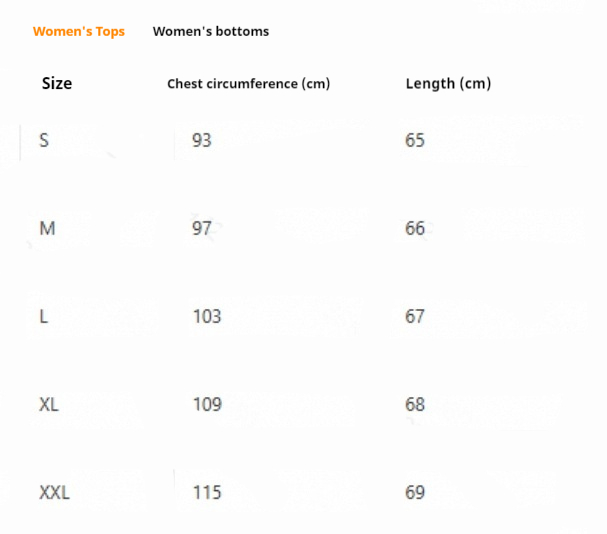The height and width of the screenshot is (534, 607).
Task: Click the chest value 115
Action: pos(207,492)
